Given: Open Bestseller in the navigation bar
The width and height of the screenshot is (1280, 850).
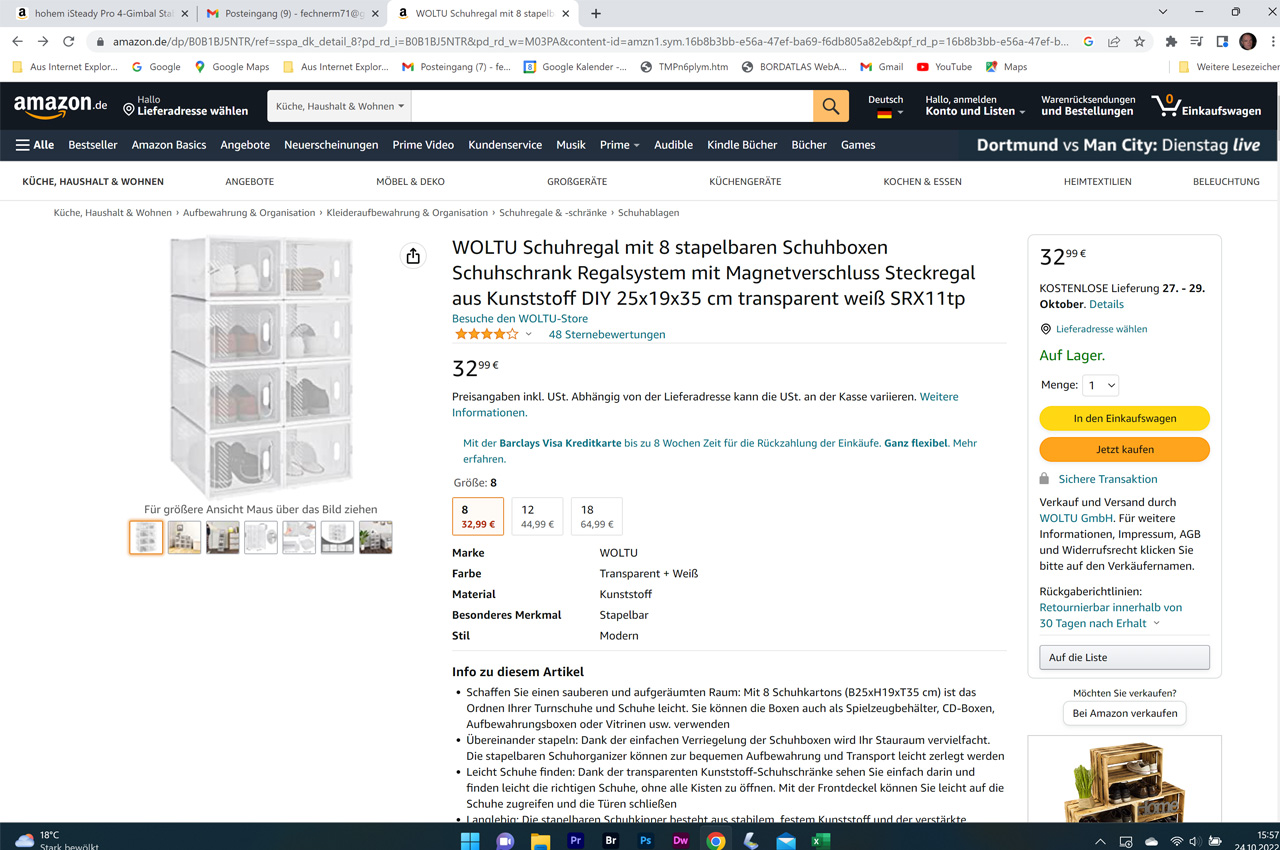Looking at the screenshot, I should tap(93, 145).
